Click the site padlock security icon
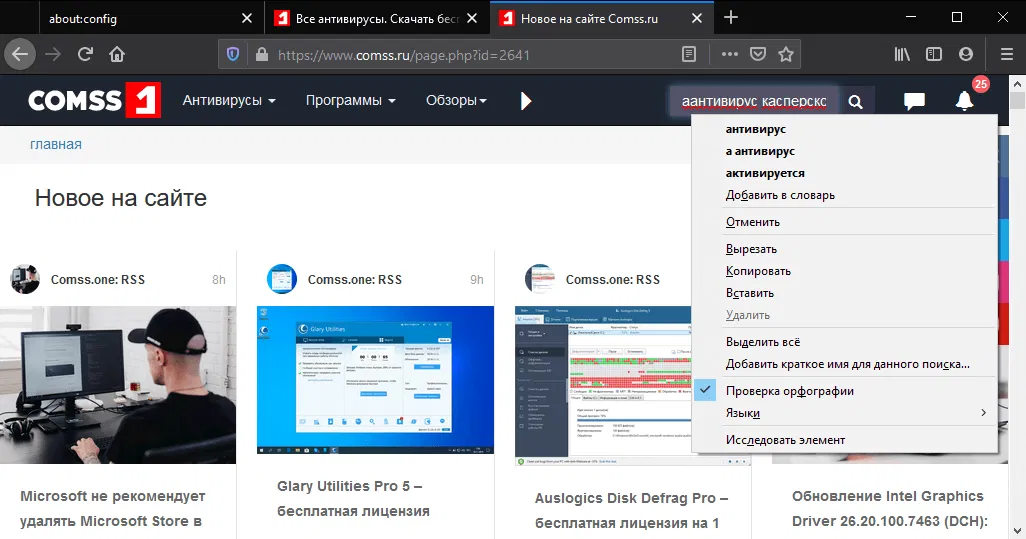This screenshot has height=539, width=1026. pos(262,54)
